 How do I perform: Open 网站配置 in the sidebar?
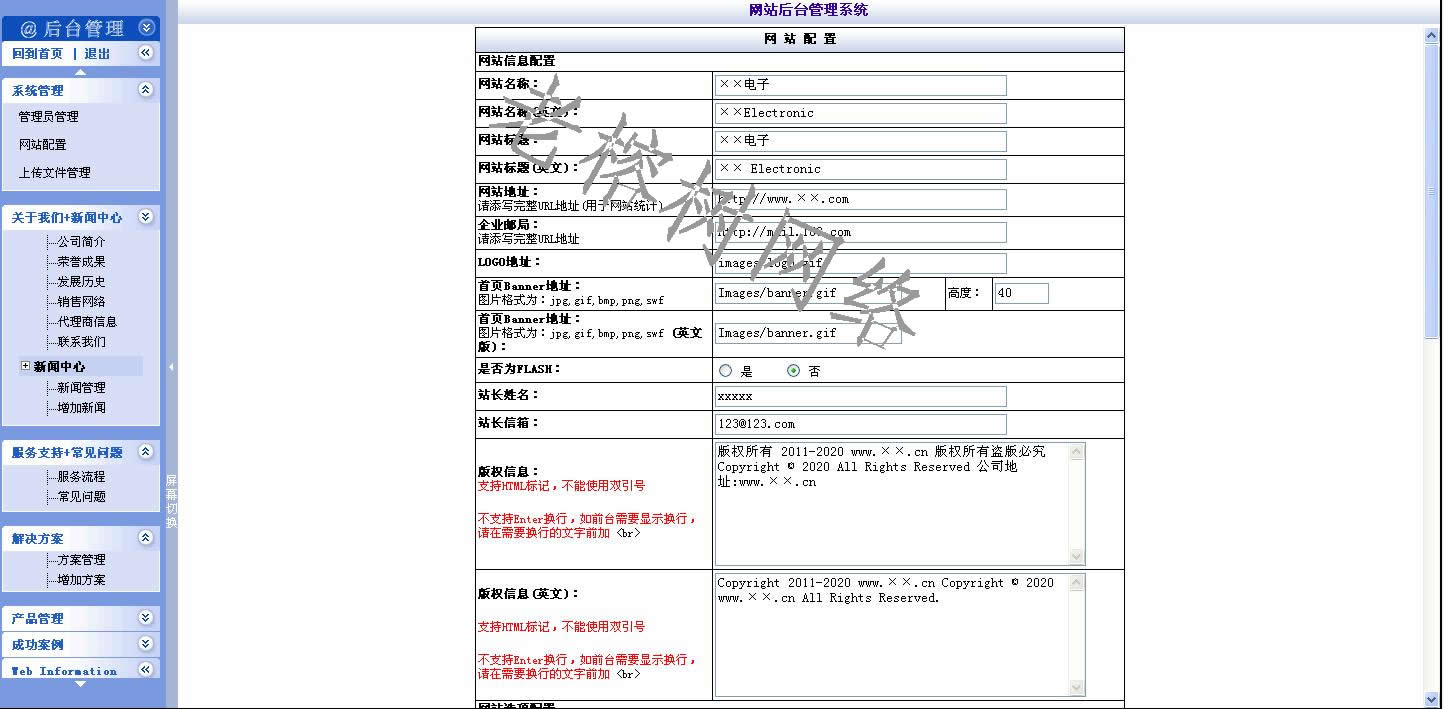point(42,145)
